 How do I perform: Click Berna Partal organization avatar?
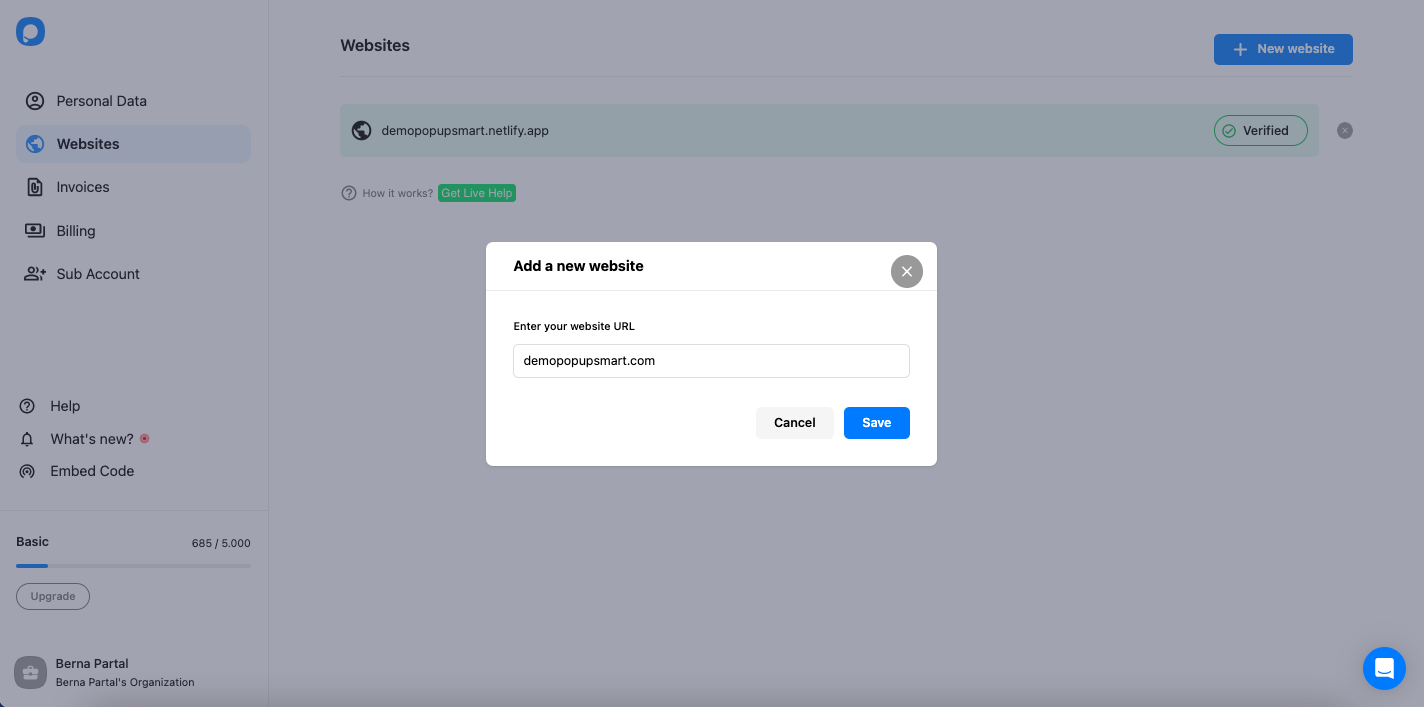(30, 672)
